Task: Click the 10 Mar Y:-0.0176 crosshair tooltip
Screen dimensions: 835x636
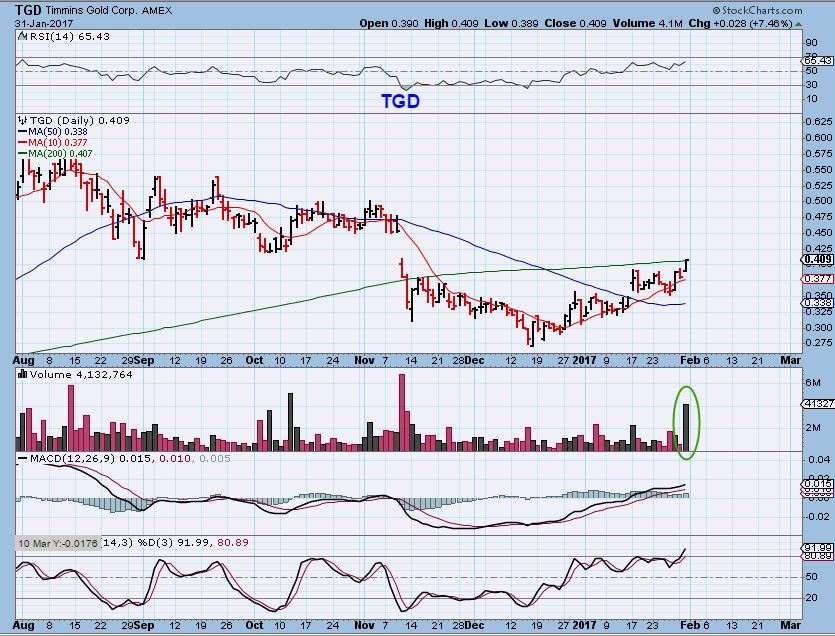Action: (x=58, y=543)
